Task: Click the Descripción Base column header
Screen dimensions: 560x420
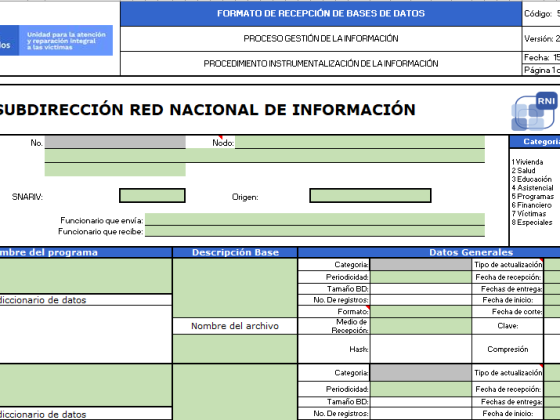Action: (x=235, y=252)
